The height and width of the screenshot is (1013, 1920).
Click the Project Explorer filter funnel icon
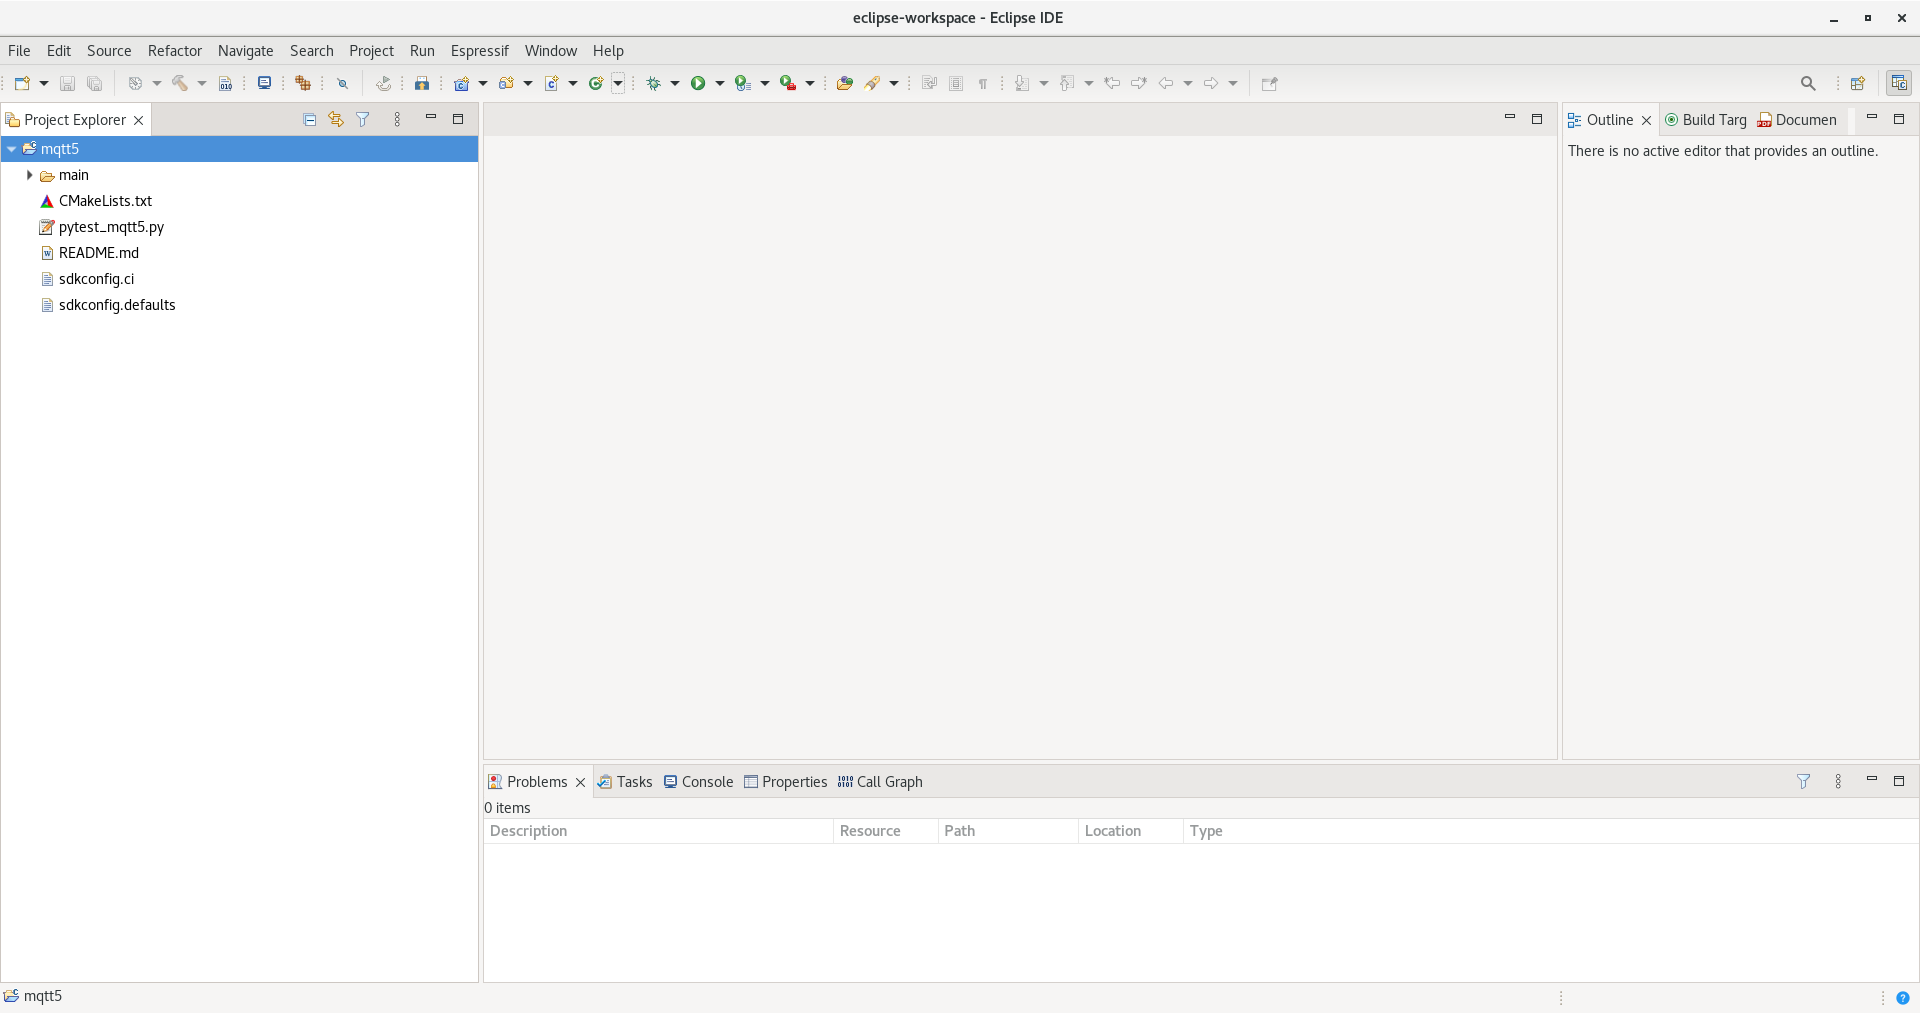click(x=363, y=120)
